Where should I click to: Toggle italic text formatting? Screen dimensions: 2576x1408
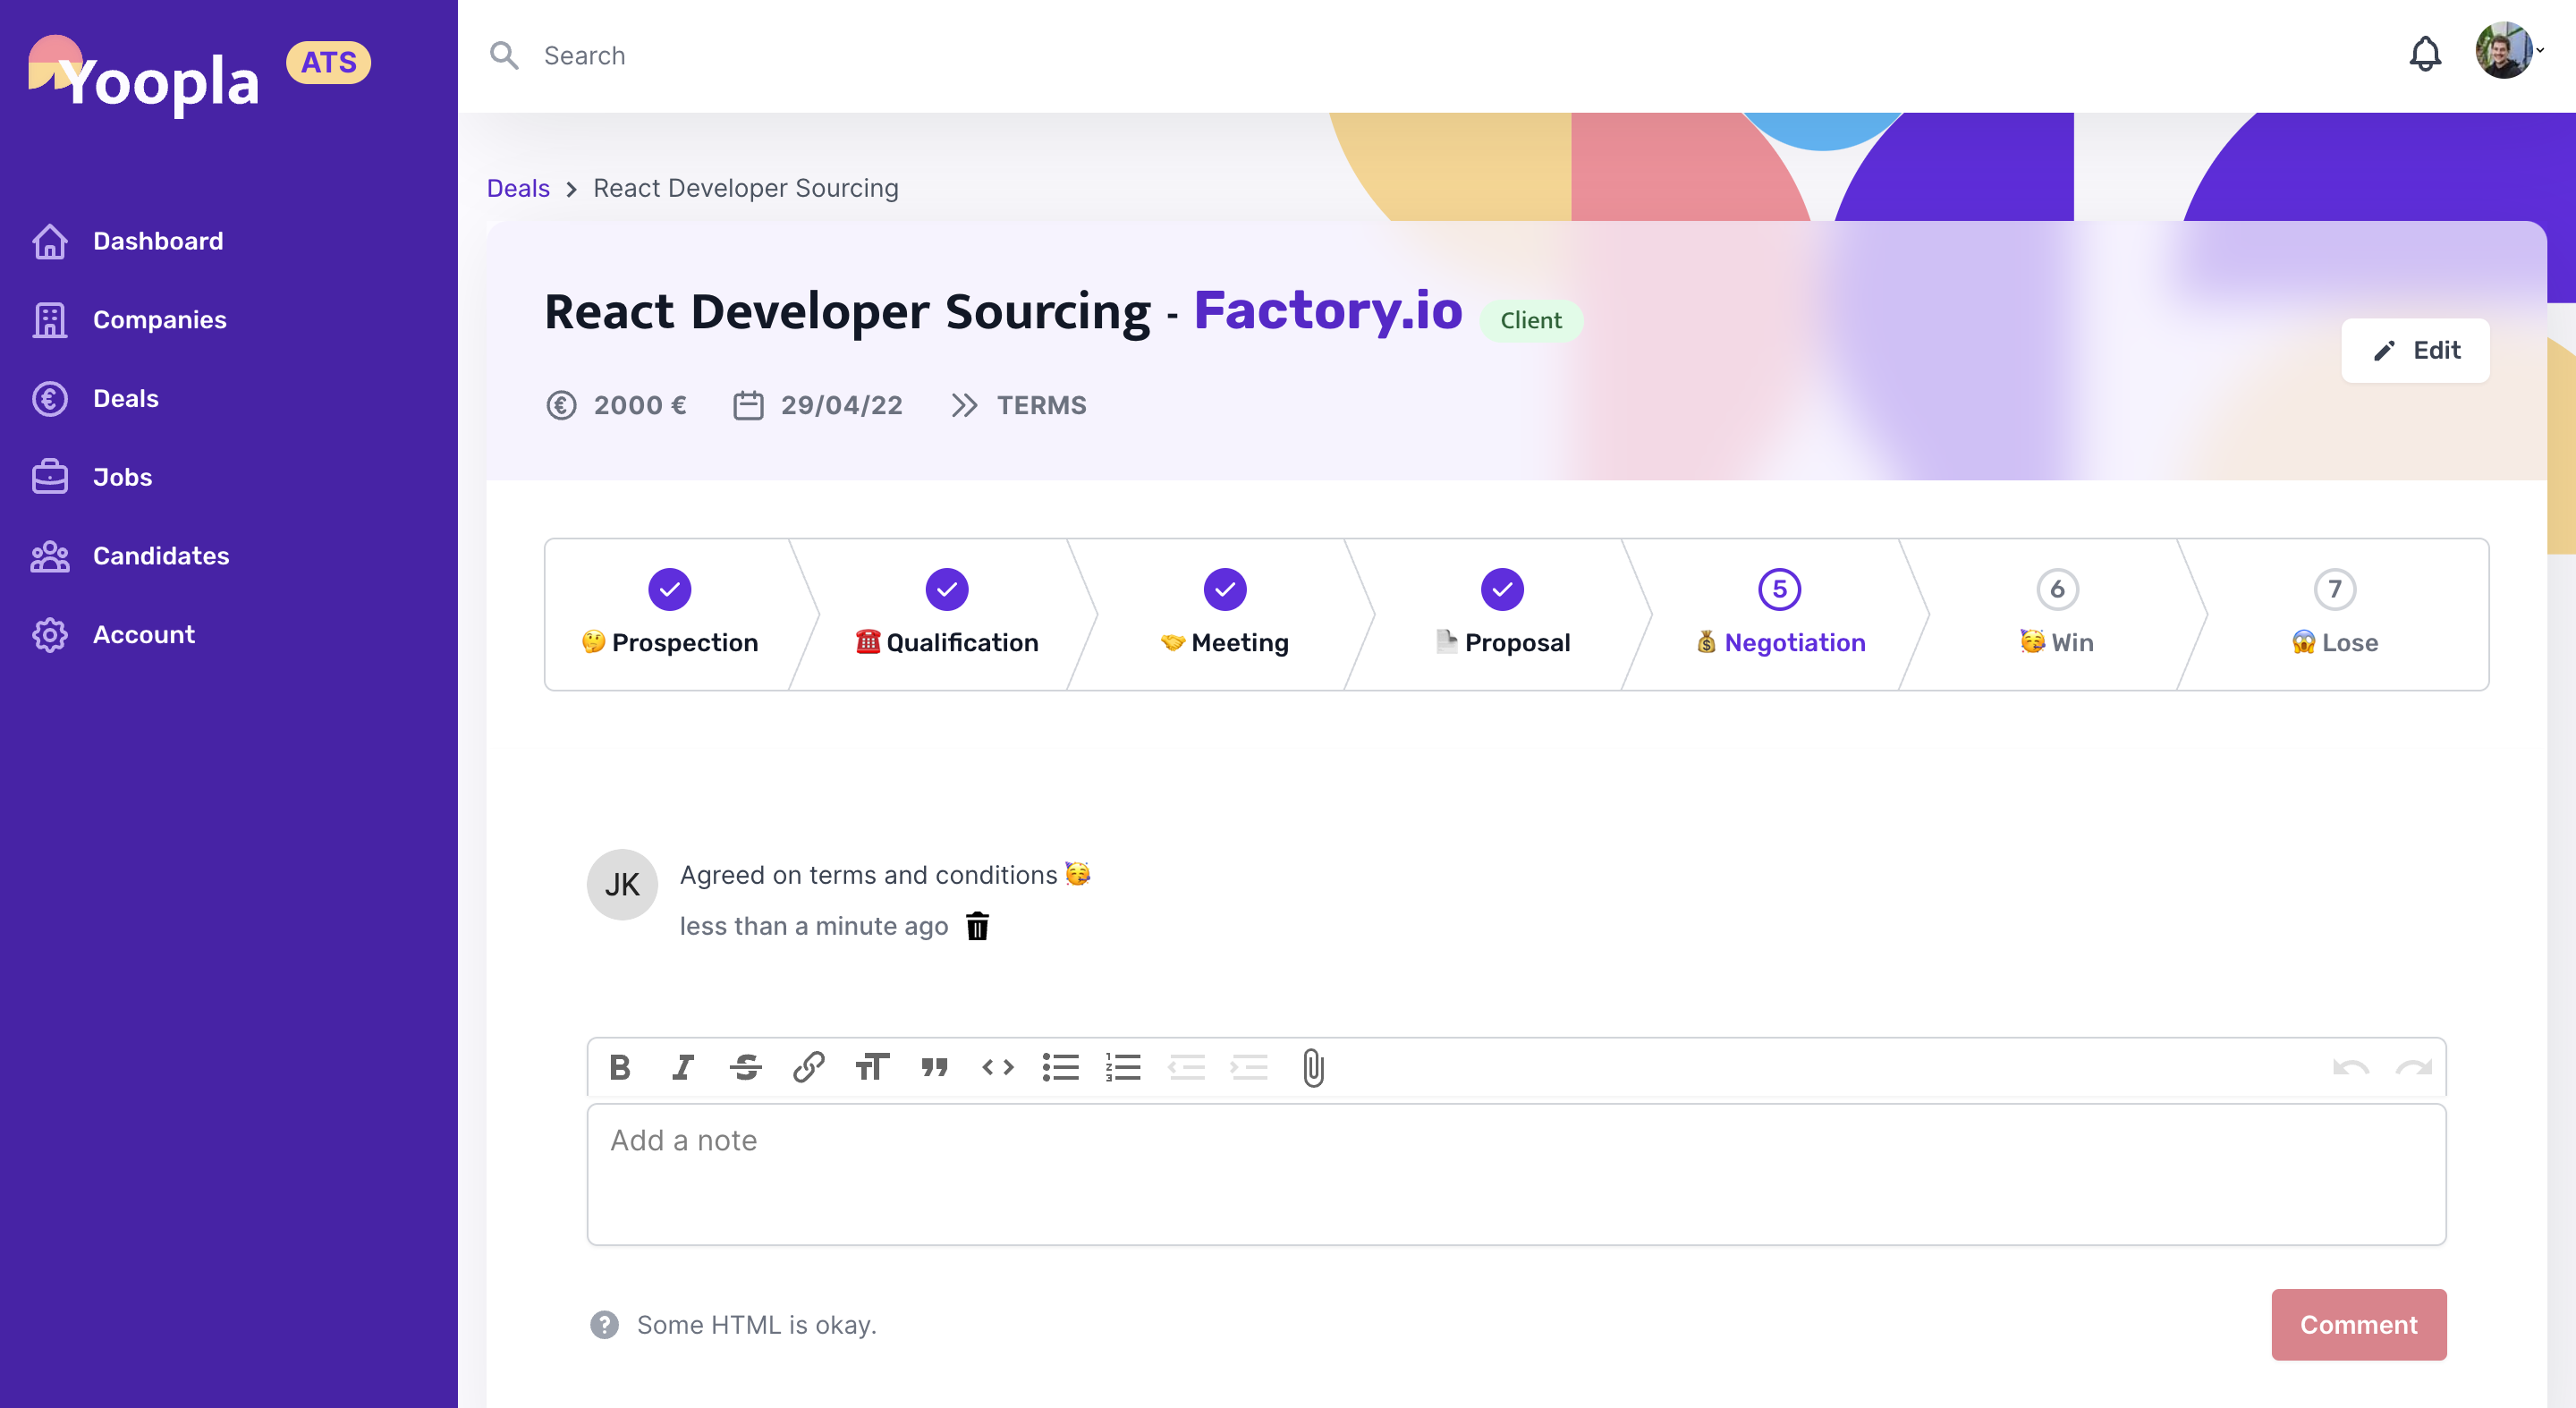click(683, 1068)
